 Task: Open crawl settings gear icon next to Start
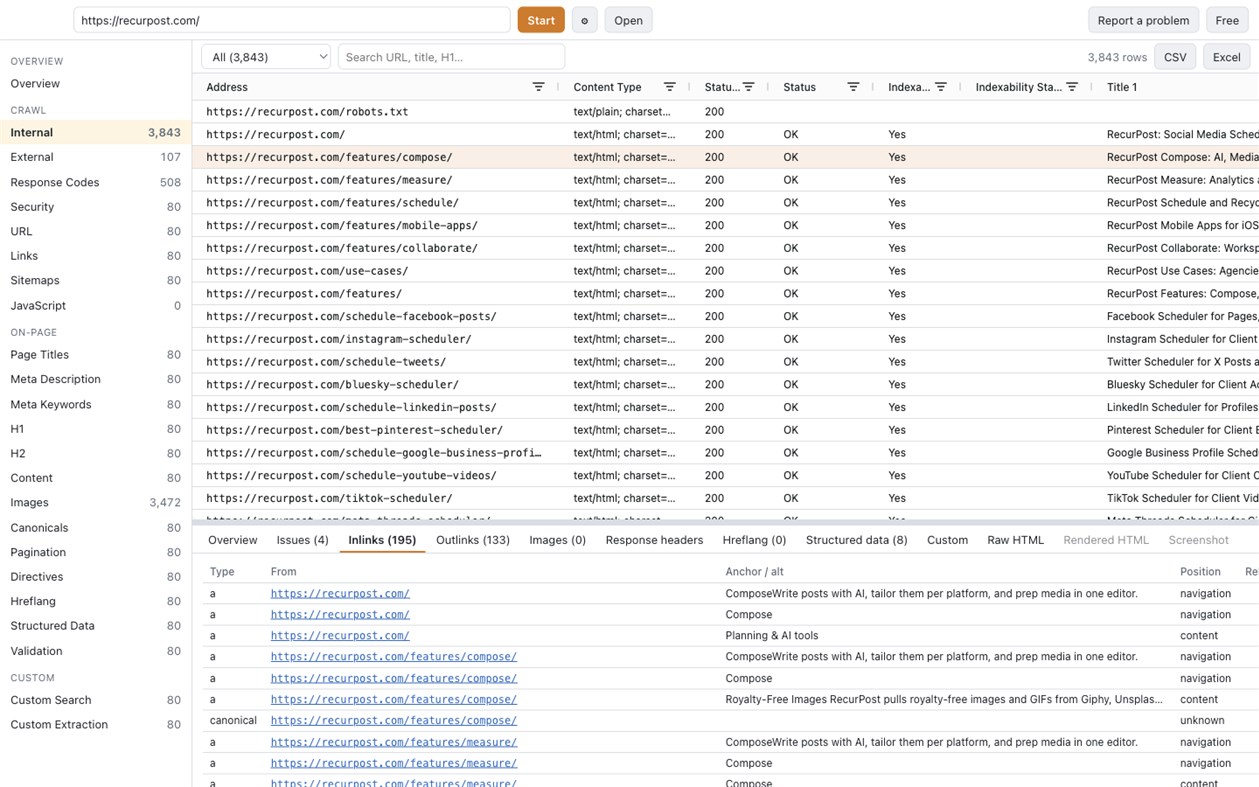click(584, 20)
